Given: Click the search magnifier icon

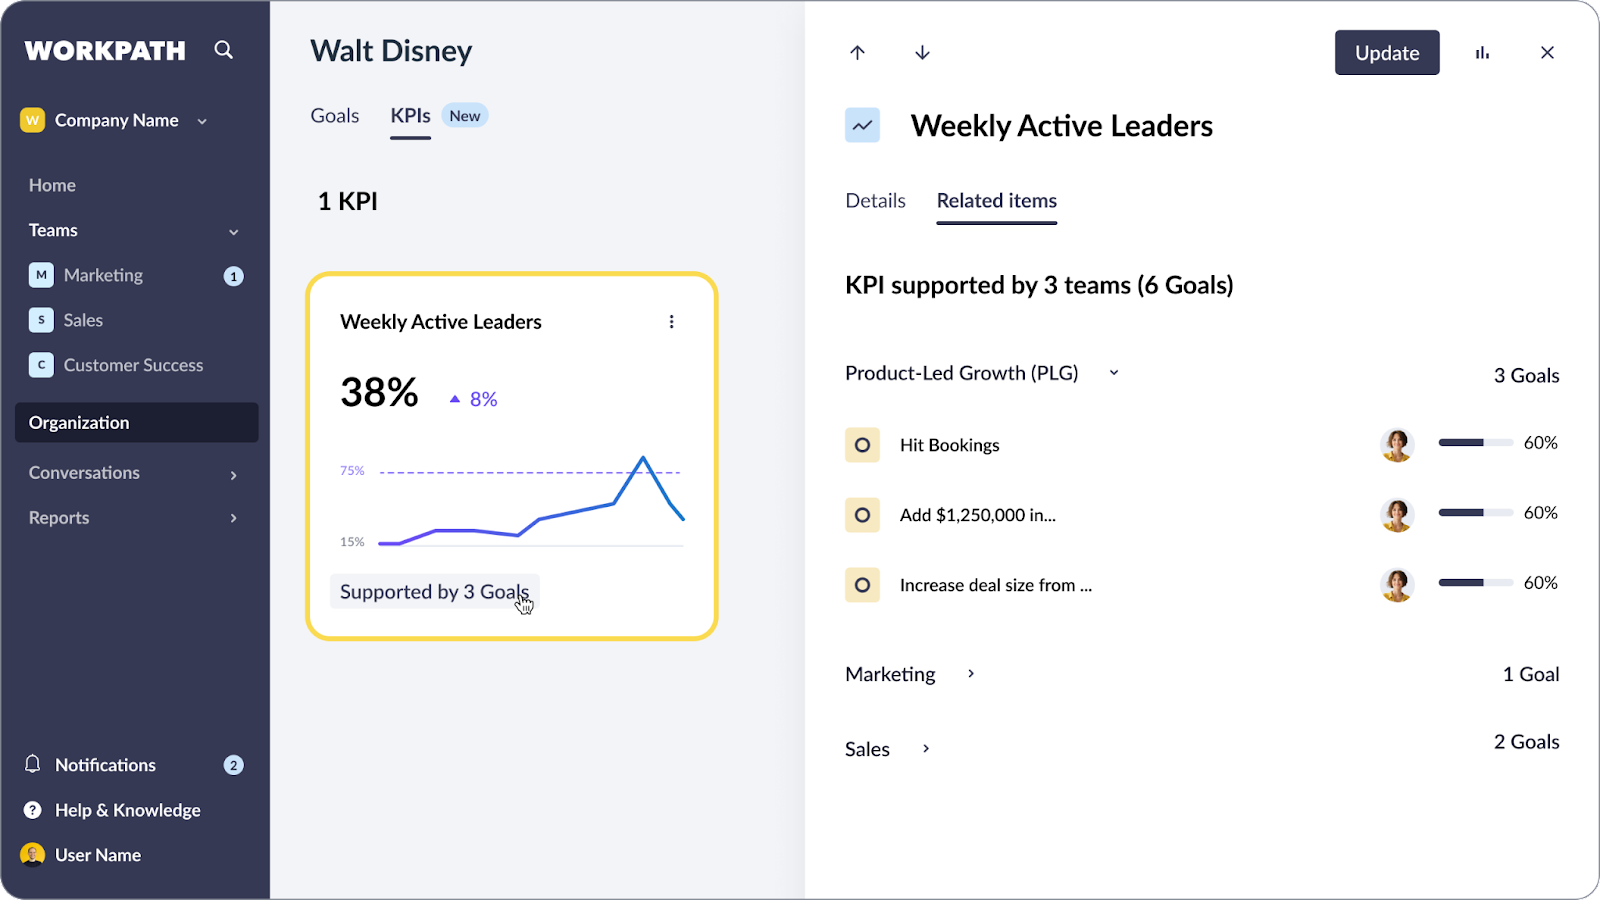Looking at the screenshot, I should tap(223, 50).
